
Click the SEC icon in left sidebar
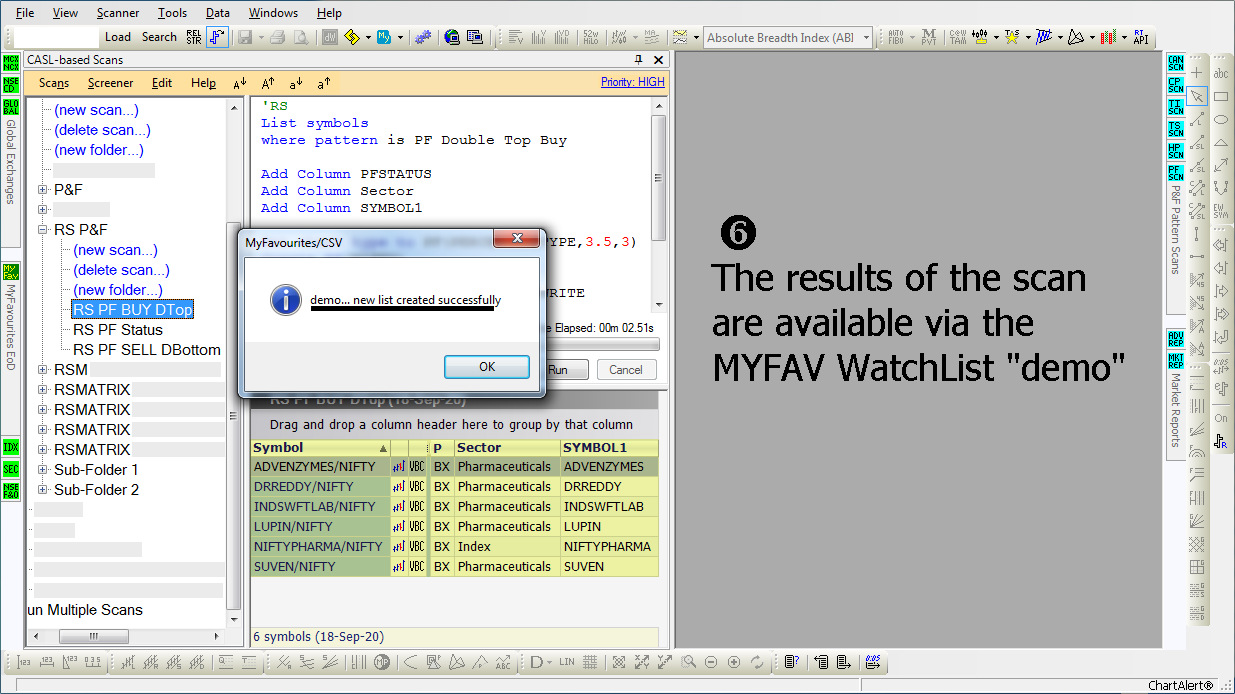click(x=11, y=469)
